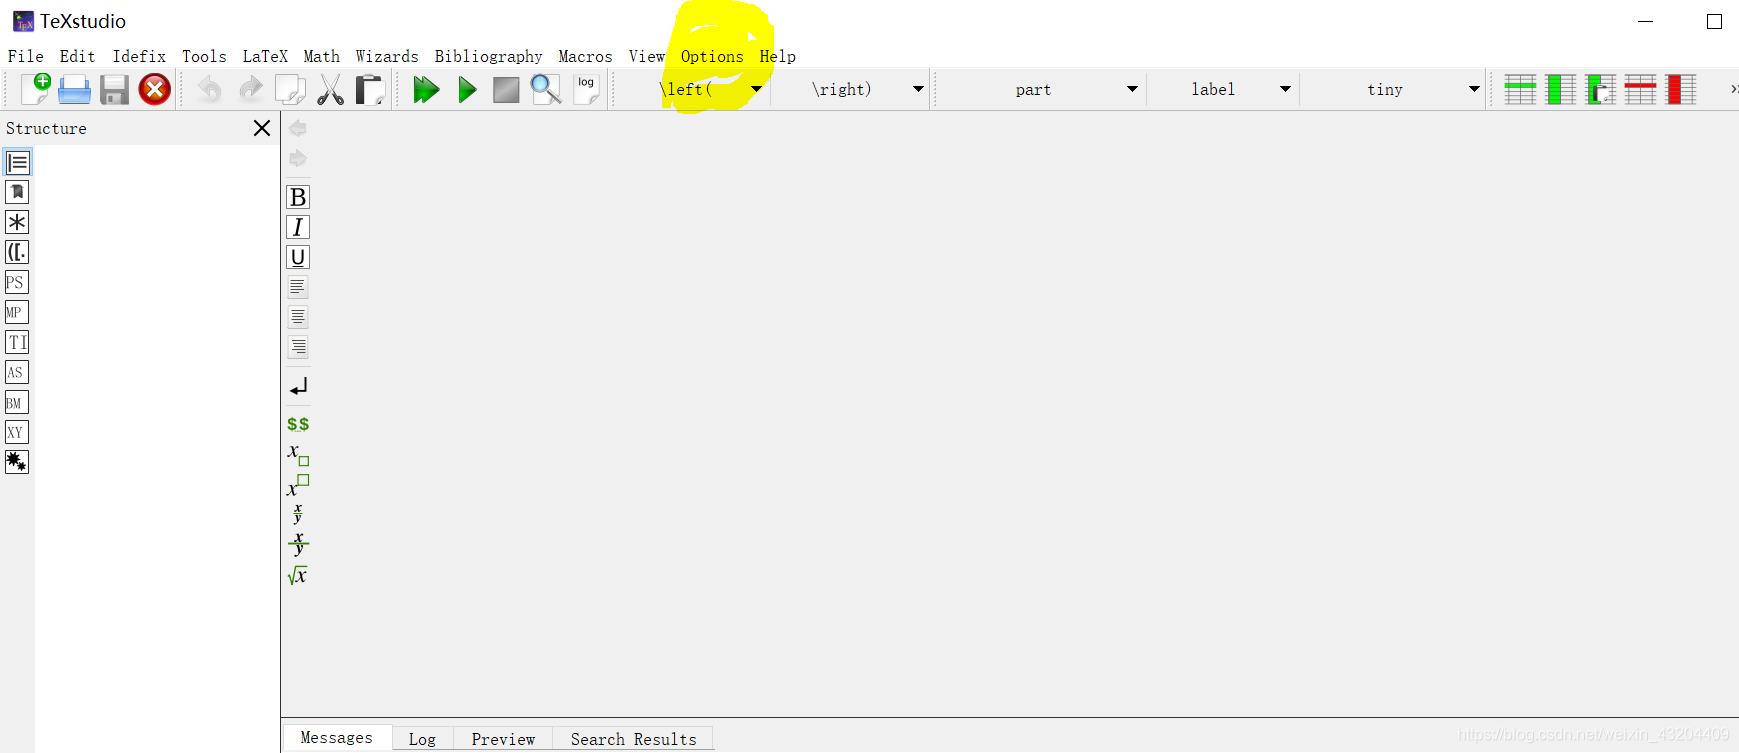This screenshot has height=753, width=1739.
Task: Switch to the Preview tab
Action: coord(503,739)
